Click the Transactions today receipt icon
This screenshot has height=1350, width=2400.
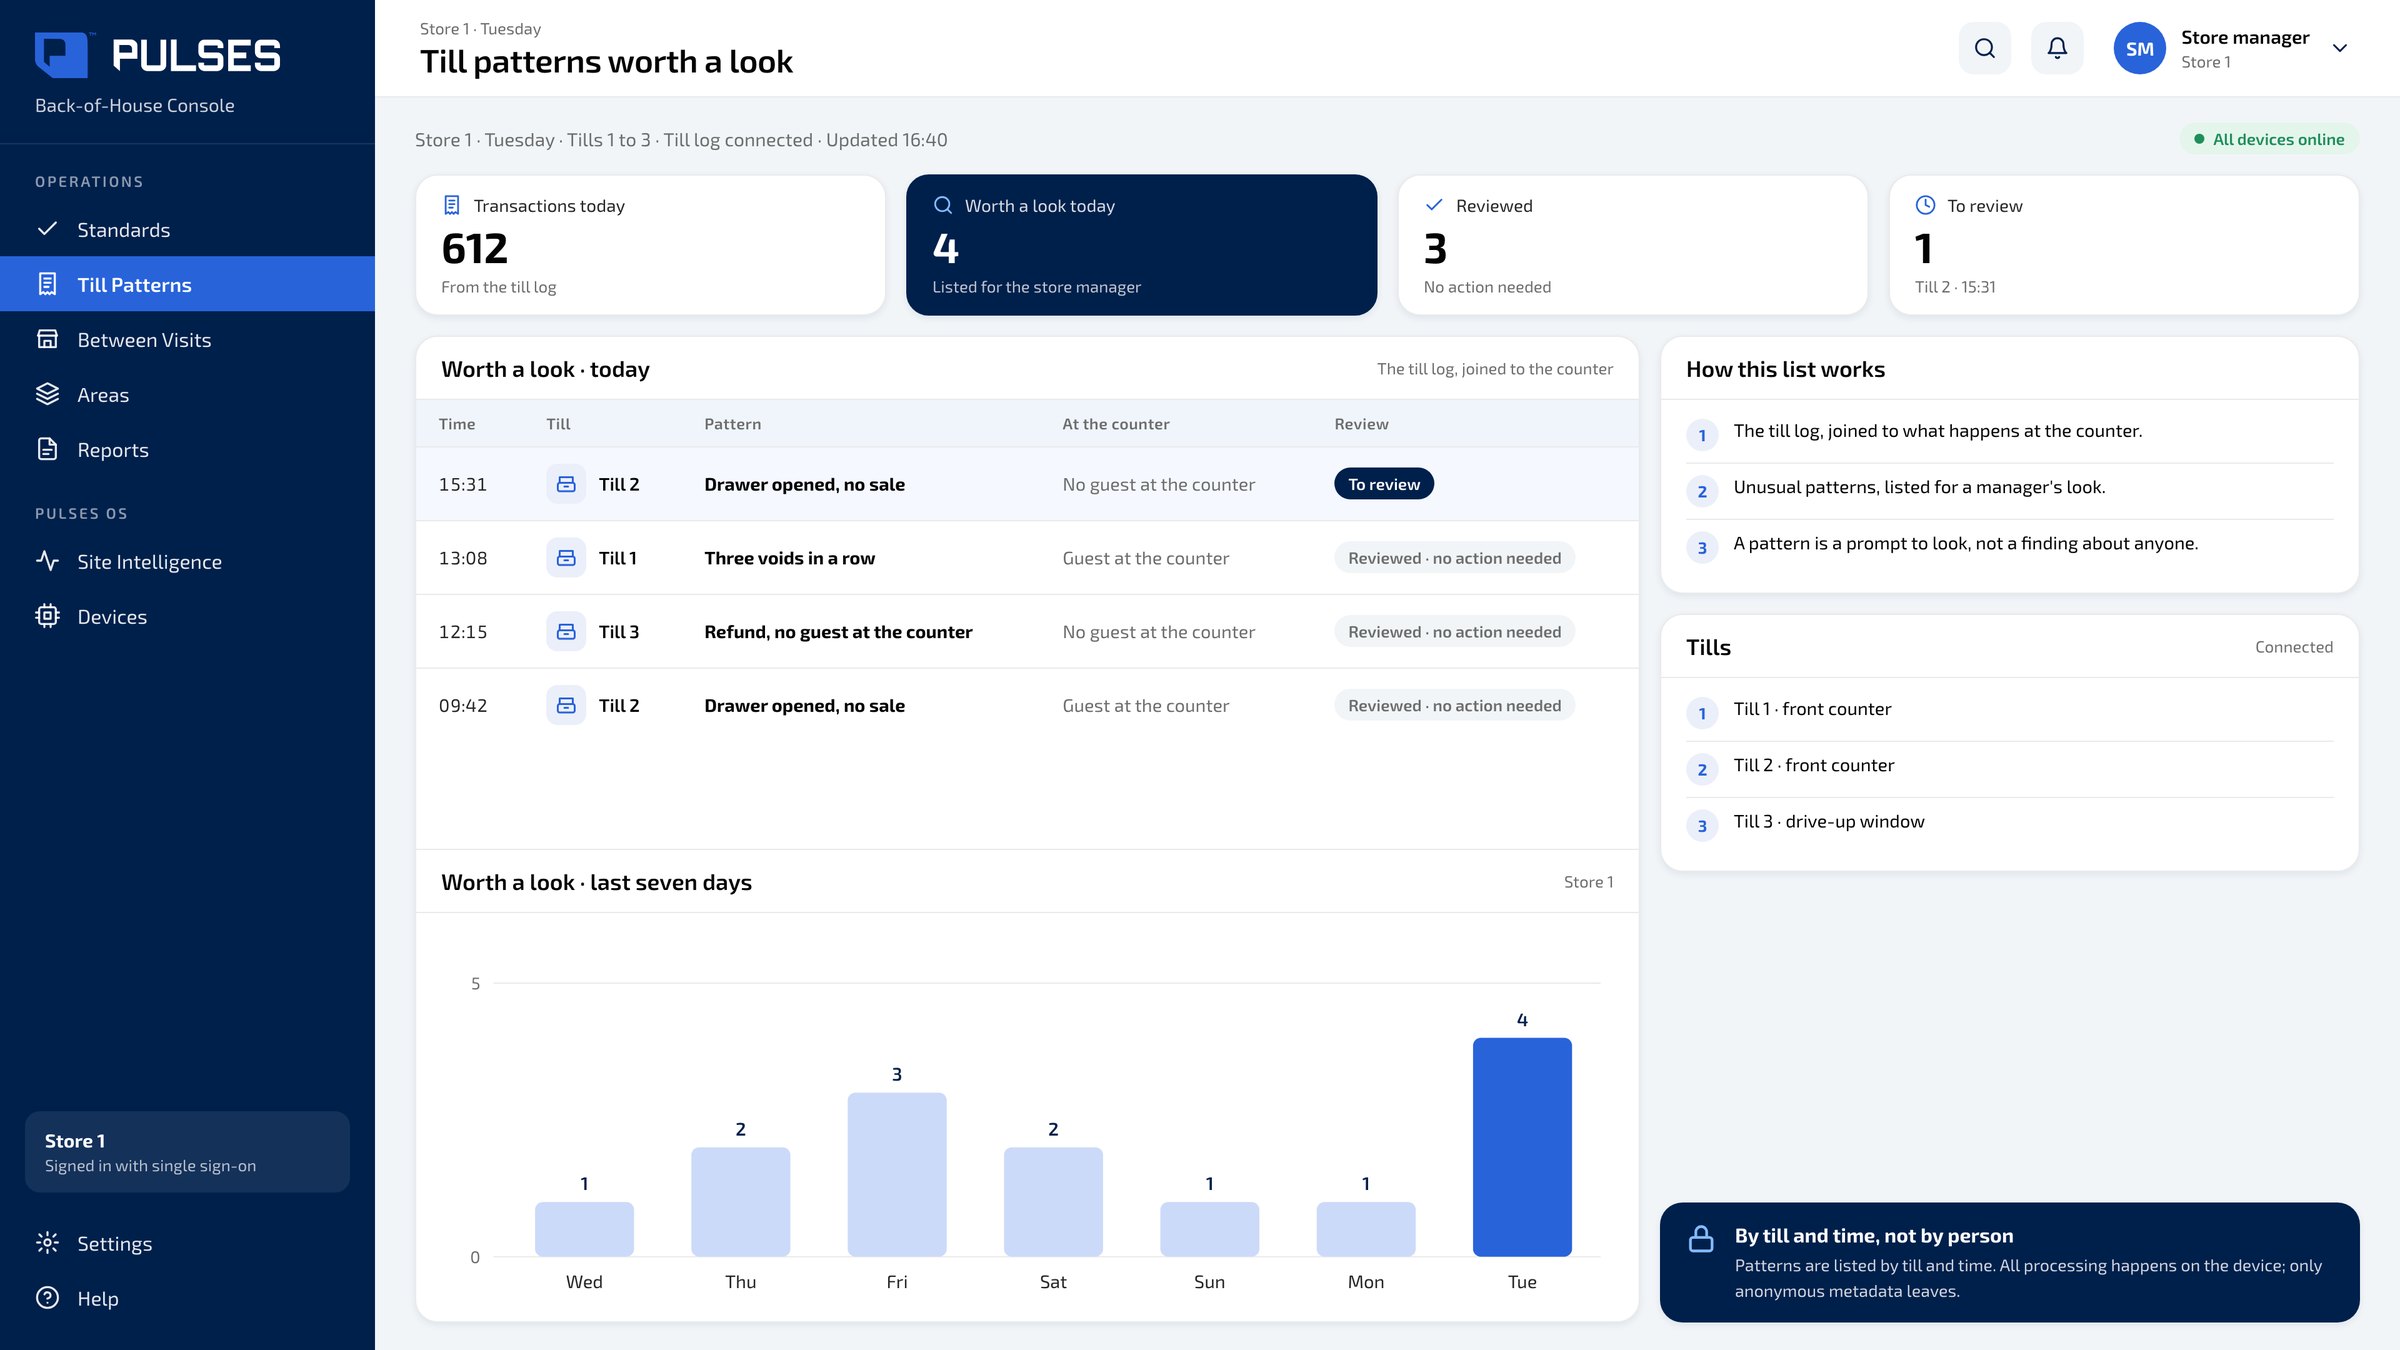[x=452, y=205]
